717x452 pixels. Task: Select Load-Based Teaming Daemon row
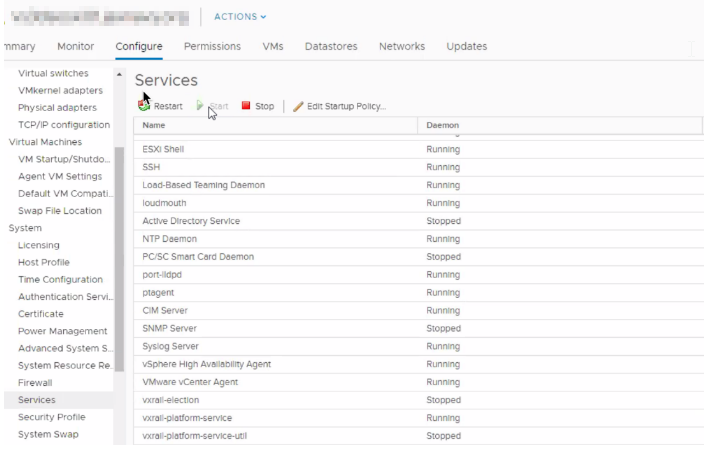[x=418, y=185]
